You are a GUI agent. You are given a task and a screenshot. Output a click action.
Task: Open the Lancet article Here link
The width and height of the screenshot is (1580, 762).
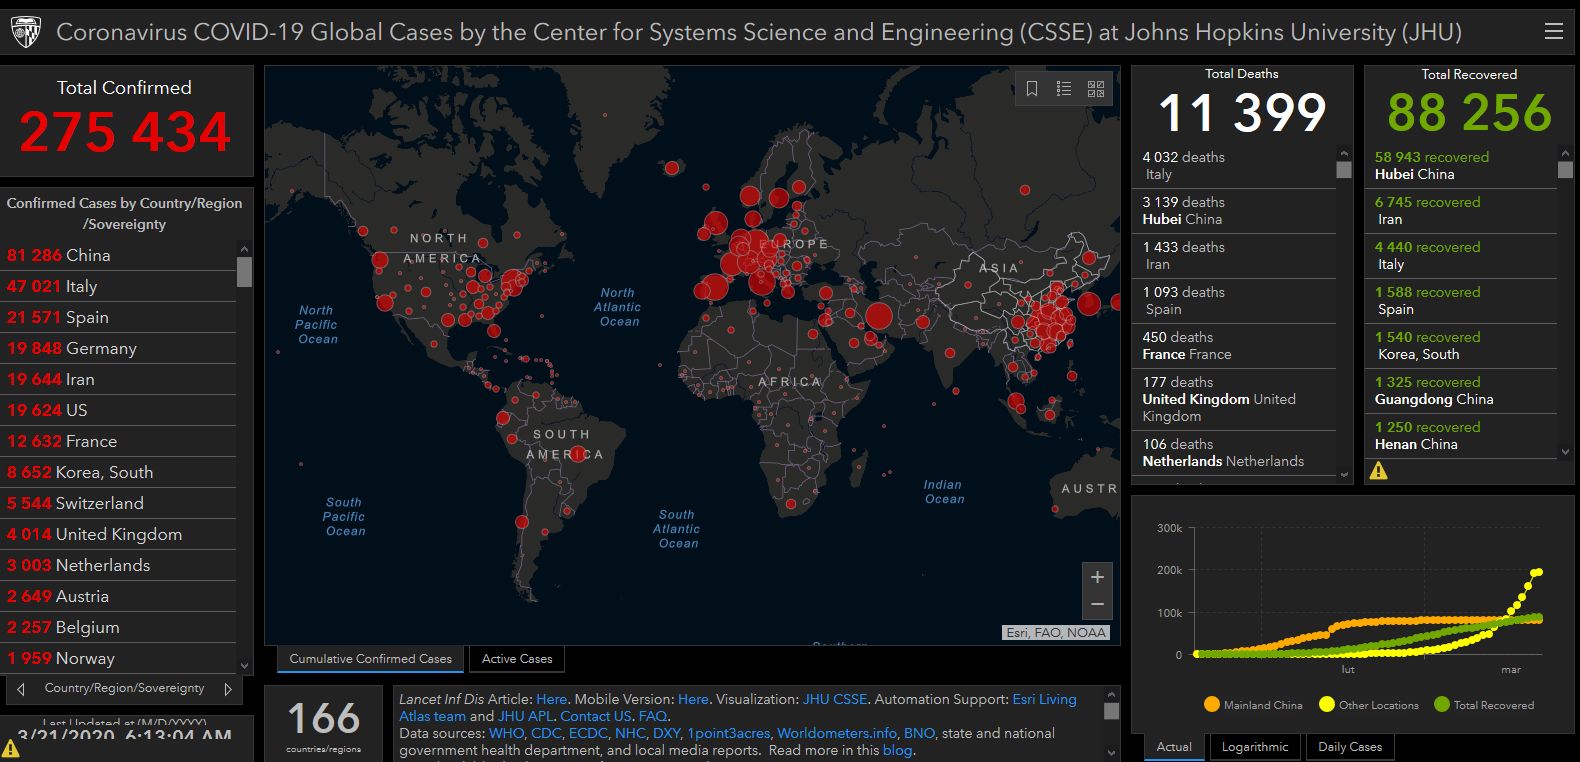click(x=551, y=699)
